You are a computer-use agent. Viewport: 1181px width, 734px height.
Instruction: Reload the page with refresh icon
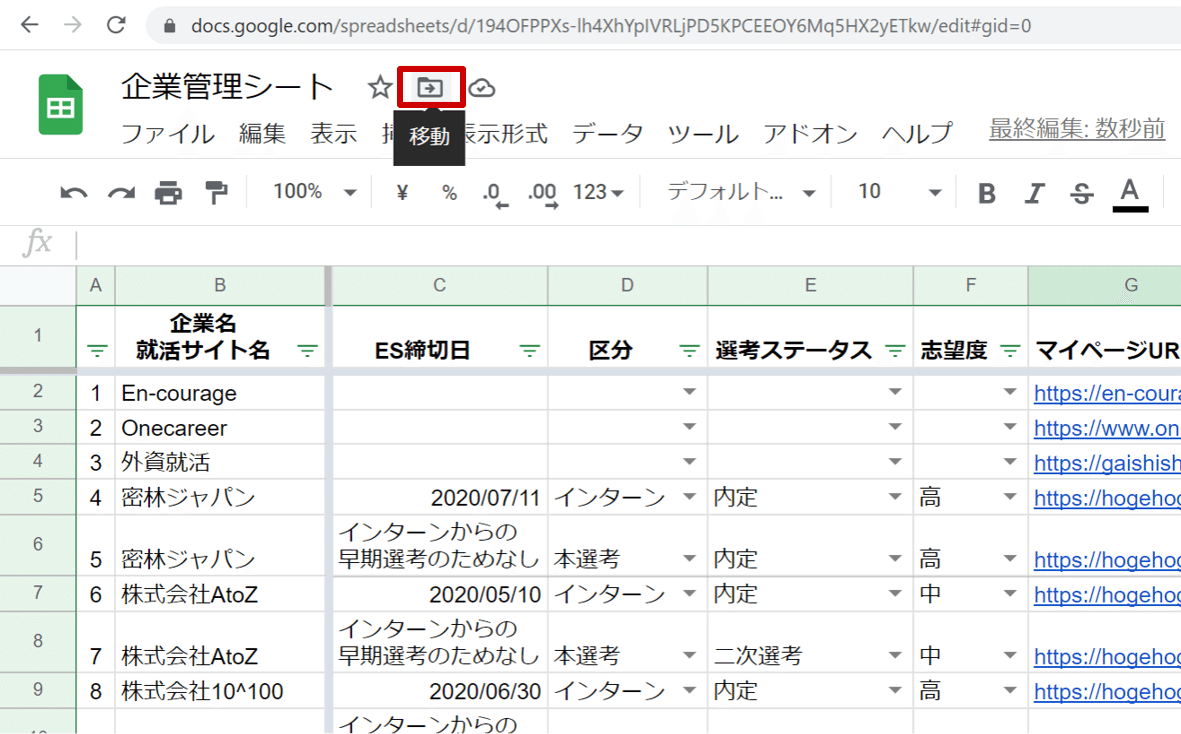pyautogui.click(x=116, y=25)
